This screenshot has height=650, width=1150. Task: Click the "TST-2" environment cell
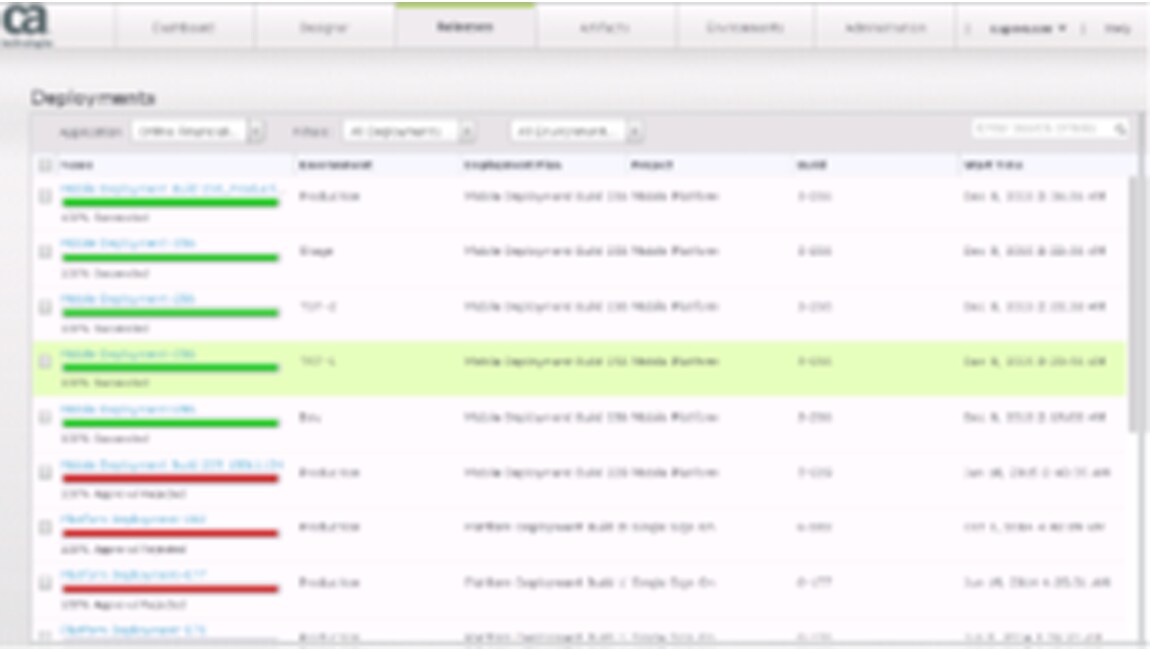[318, 307]
